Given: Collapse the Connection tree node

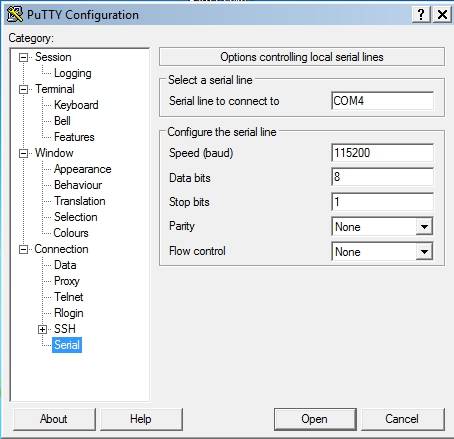Looking at the screenshot, I should point(23,249).
